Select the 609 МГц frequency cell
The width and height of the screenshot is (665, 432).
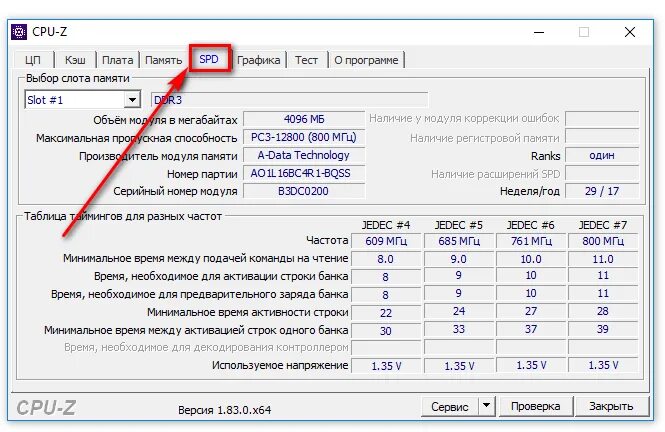click(386, 241)
